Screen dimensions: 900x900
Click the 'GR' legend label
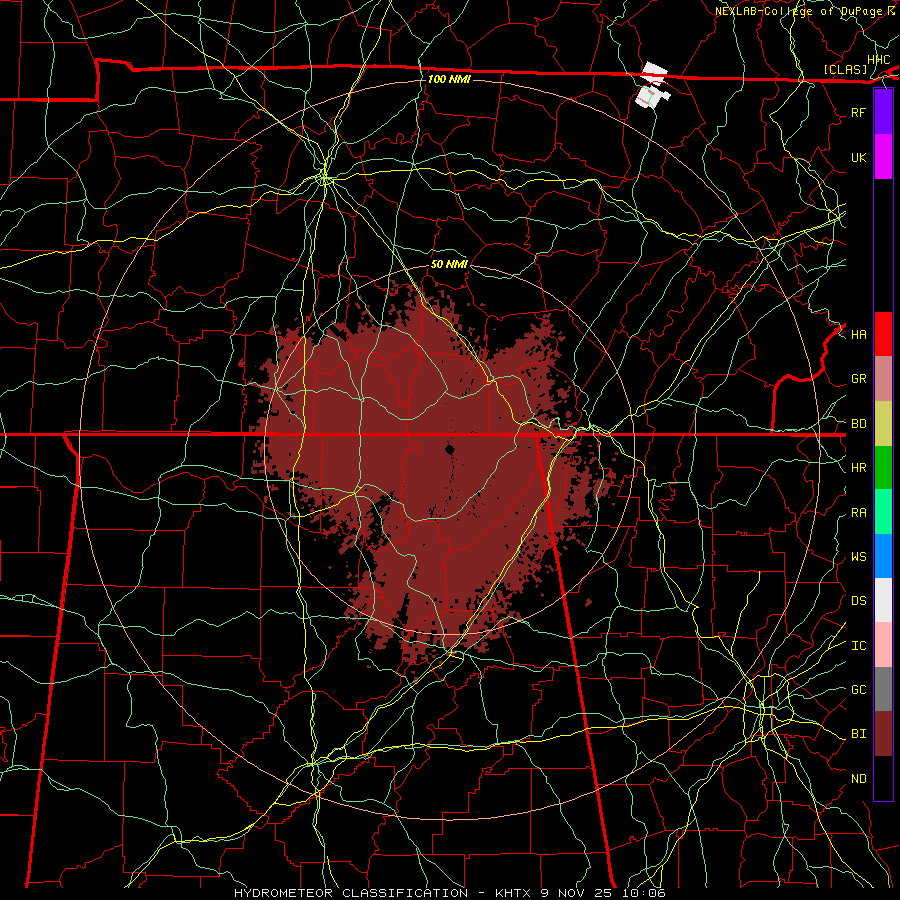point(859,379)
